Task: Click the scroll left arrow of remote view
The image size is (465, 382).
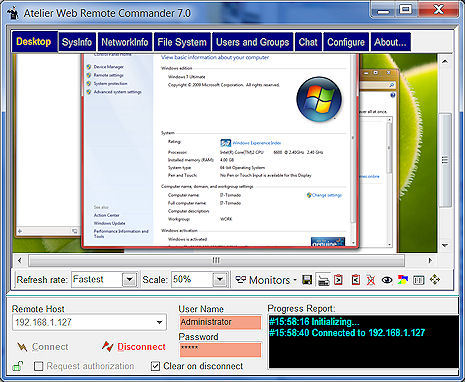Action: tap(20, 260)
